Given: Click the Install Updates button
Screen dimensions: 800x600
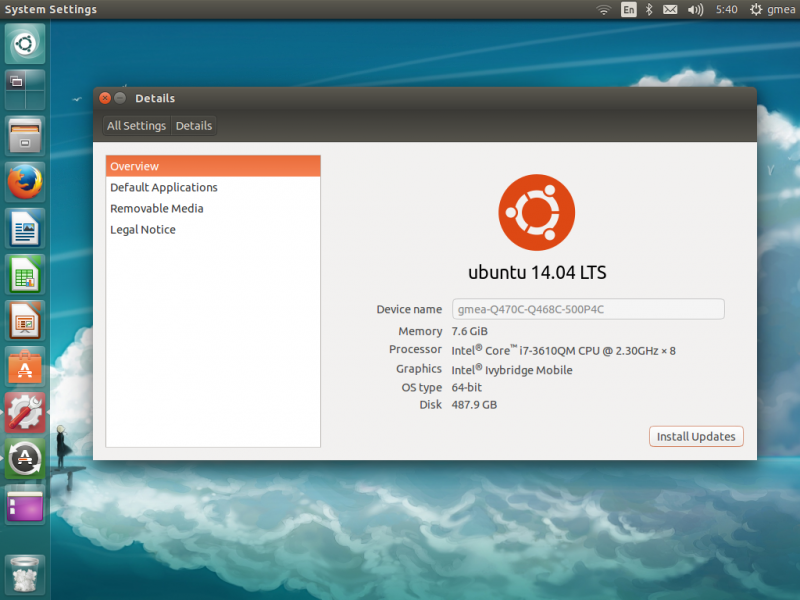Looking at the screenshot, I should (x=696, y=437).
